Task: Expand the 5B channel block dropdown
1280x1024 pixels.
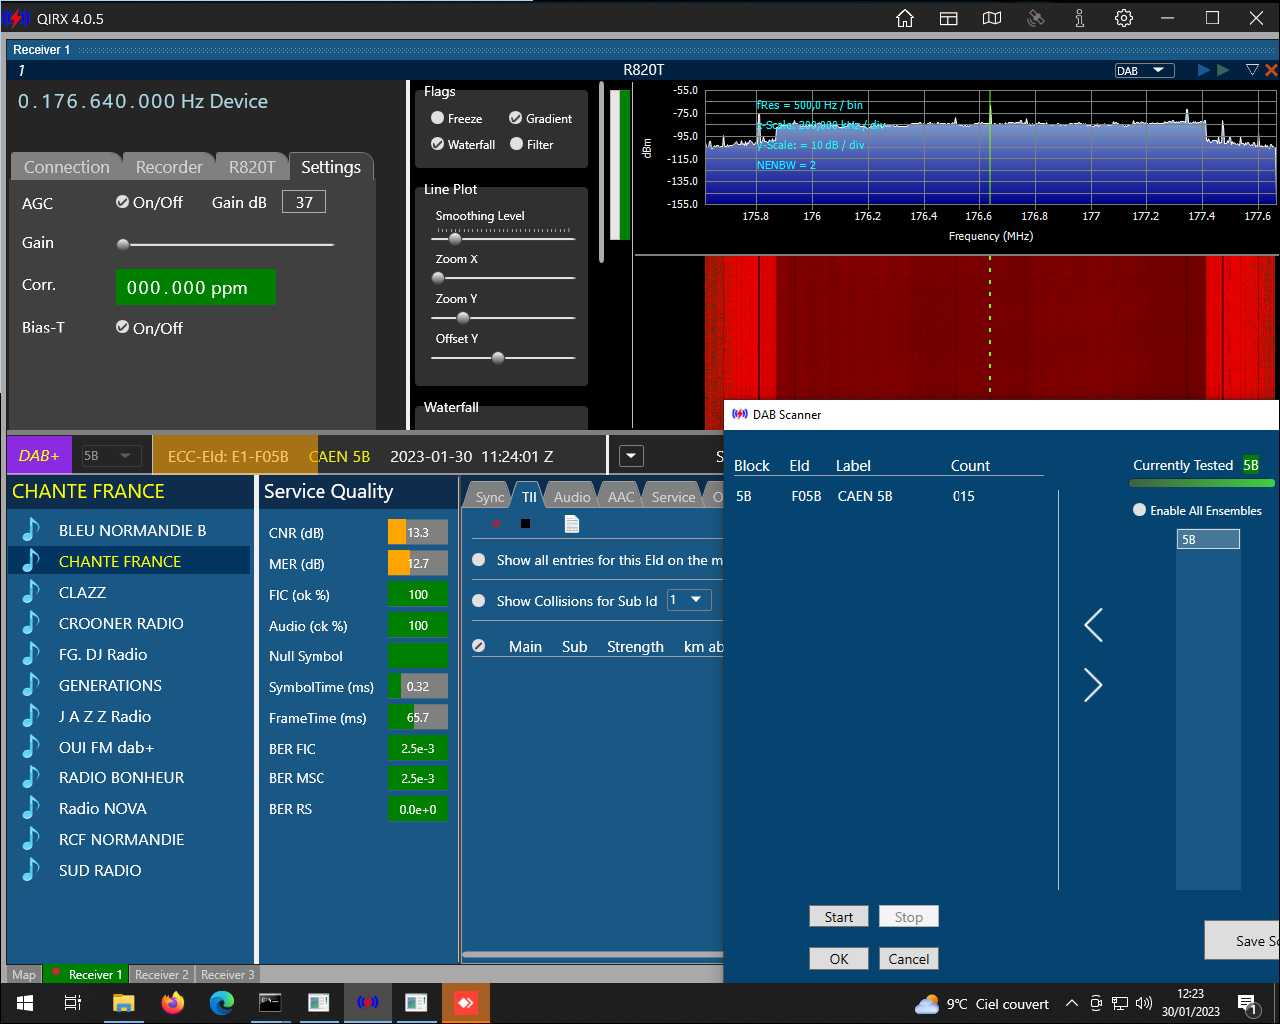Action: (108, 455)
